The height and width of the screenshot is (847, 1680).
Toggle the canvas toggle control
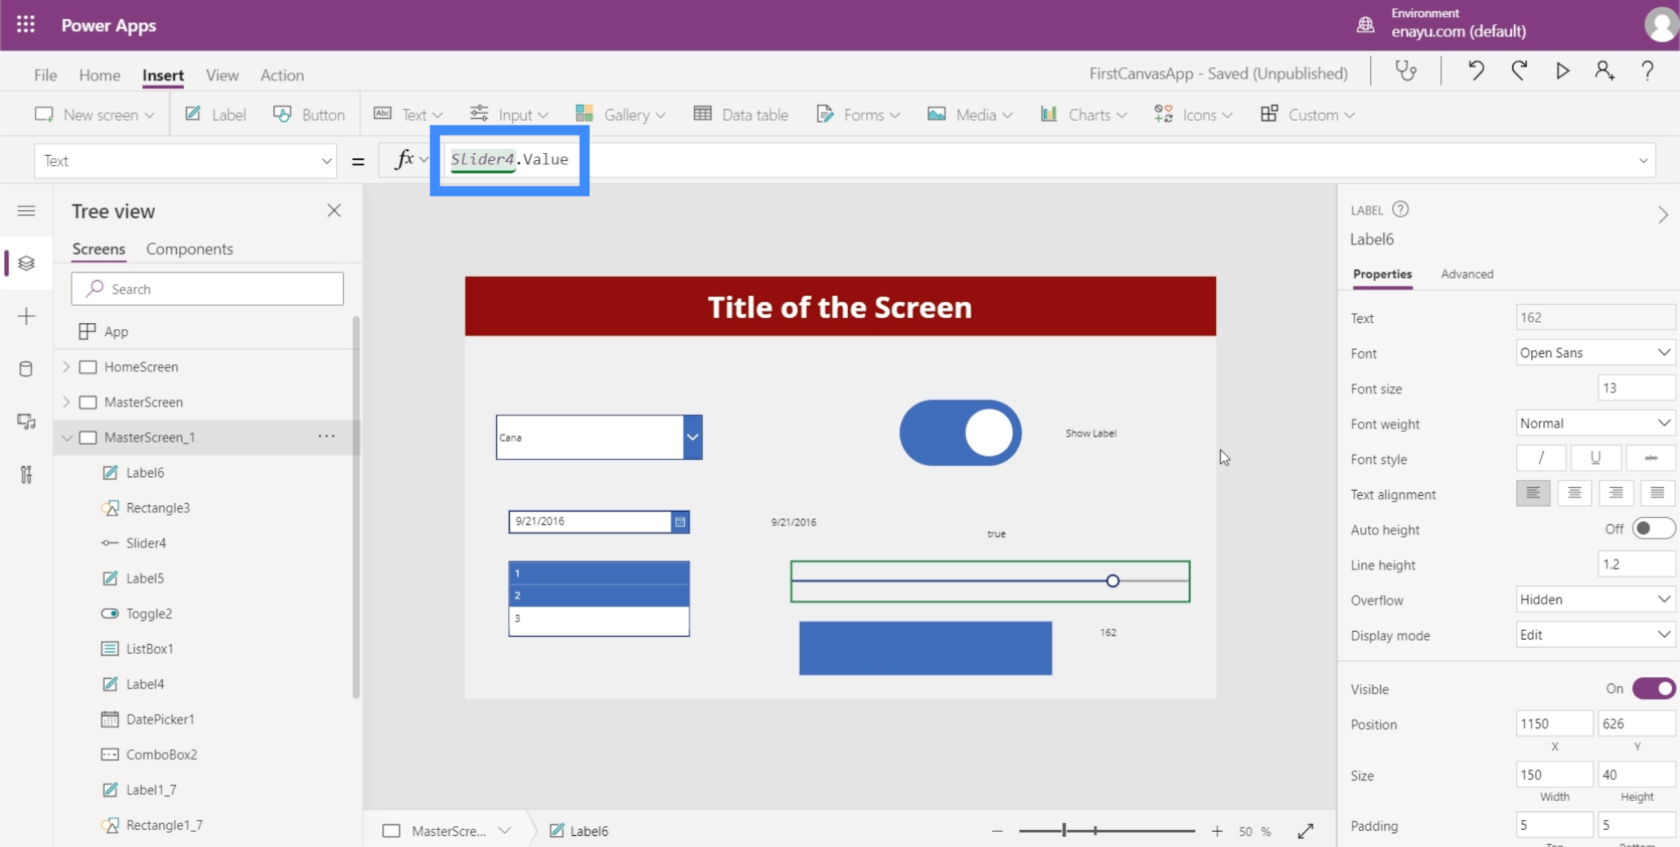pos(960,433)
